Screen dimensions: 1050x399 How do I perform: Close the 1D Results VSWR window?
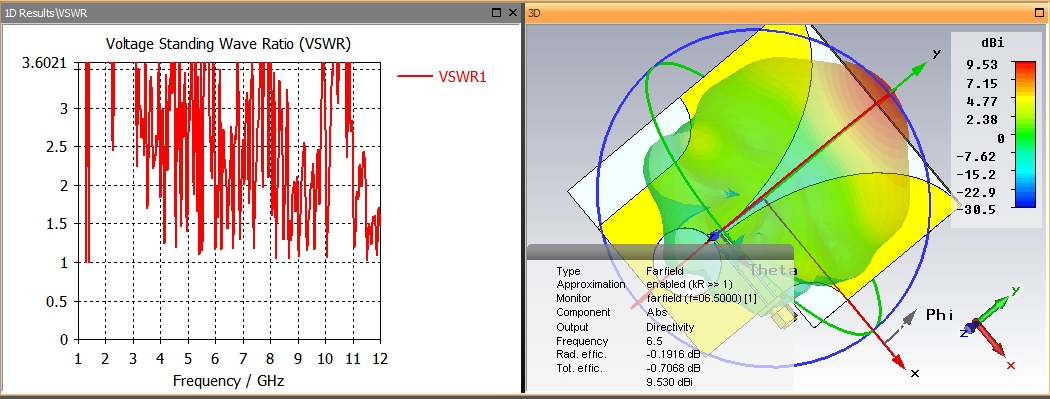(512, 12)
